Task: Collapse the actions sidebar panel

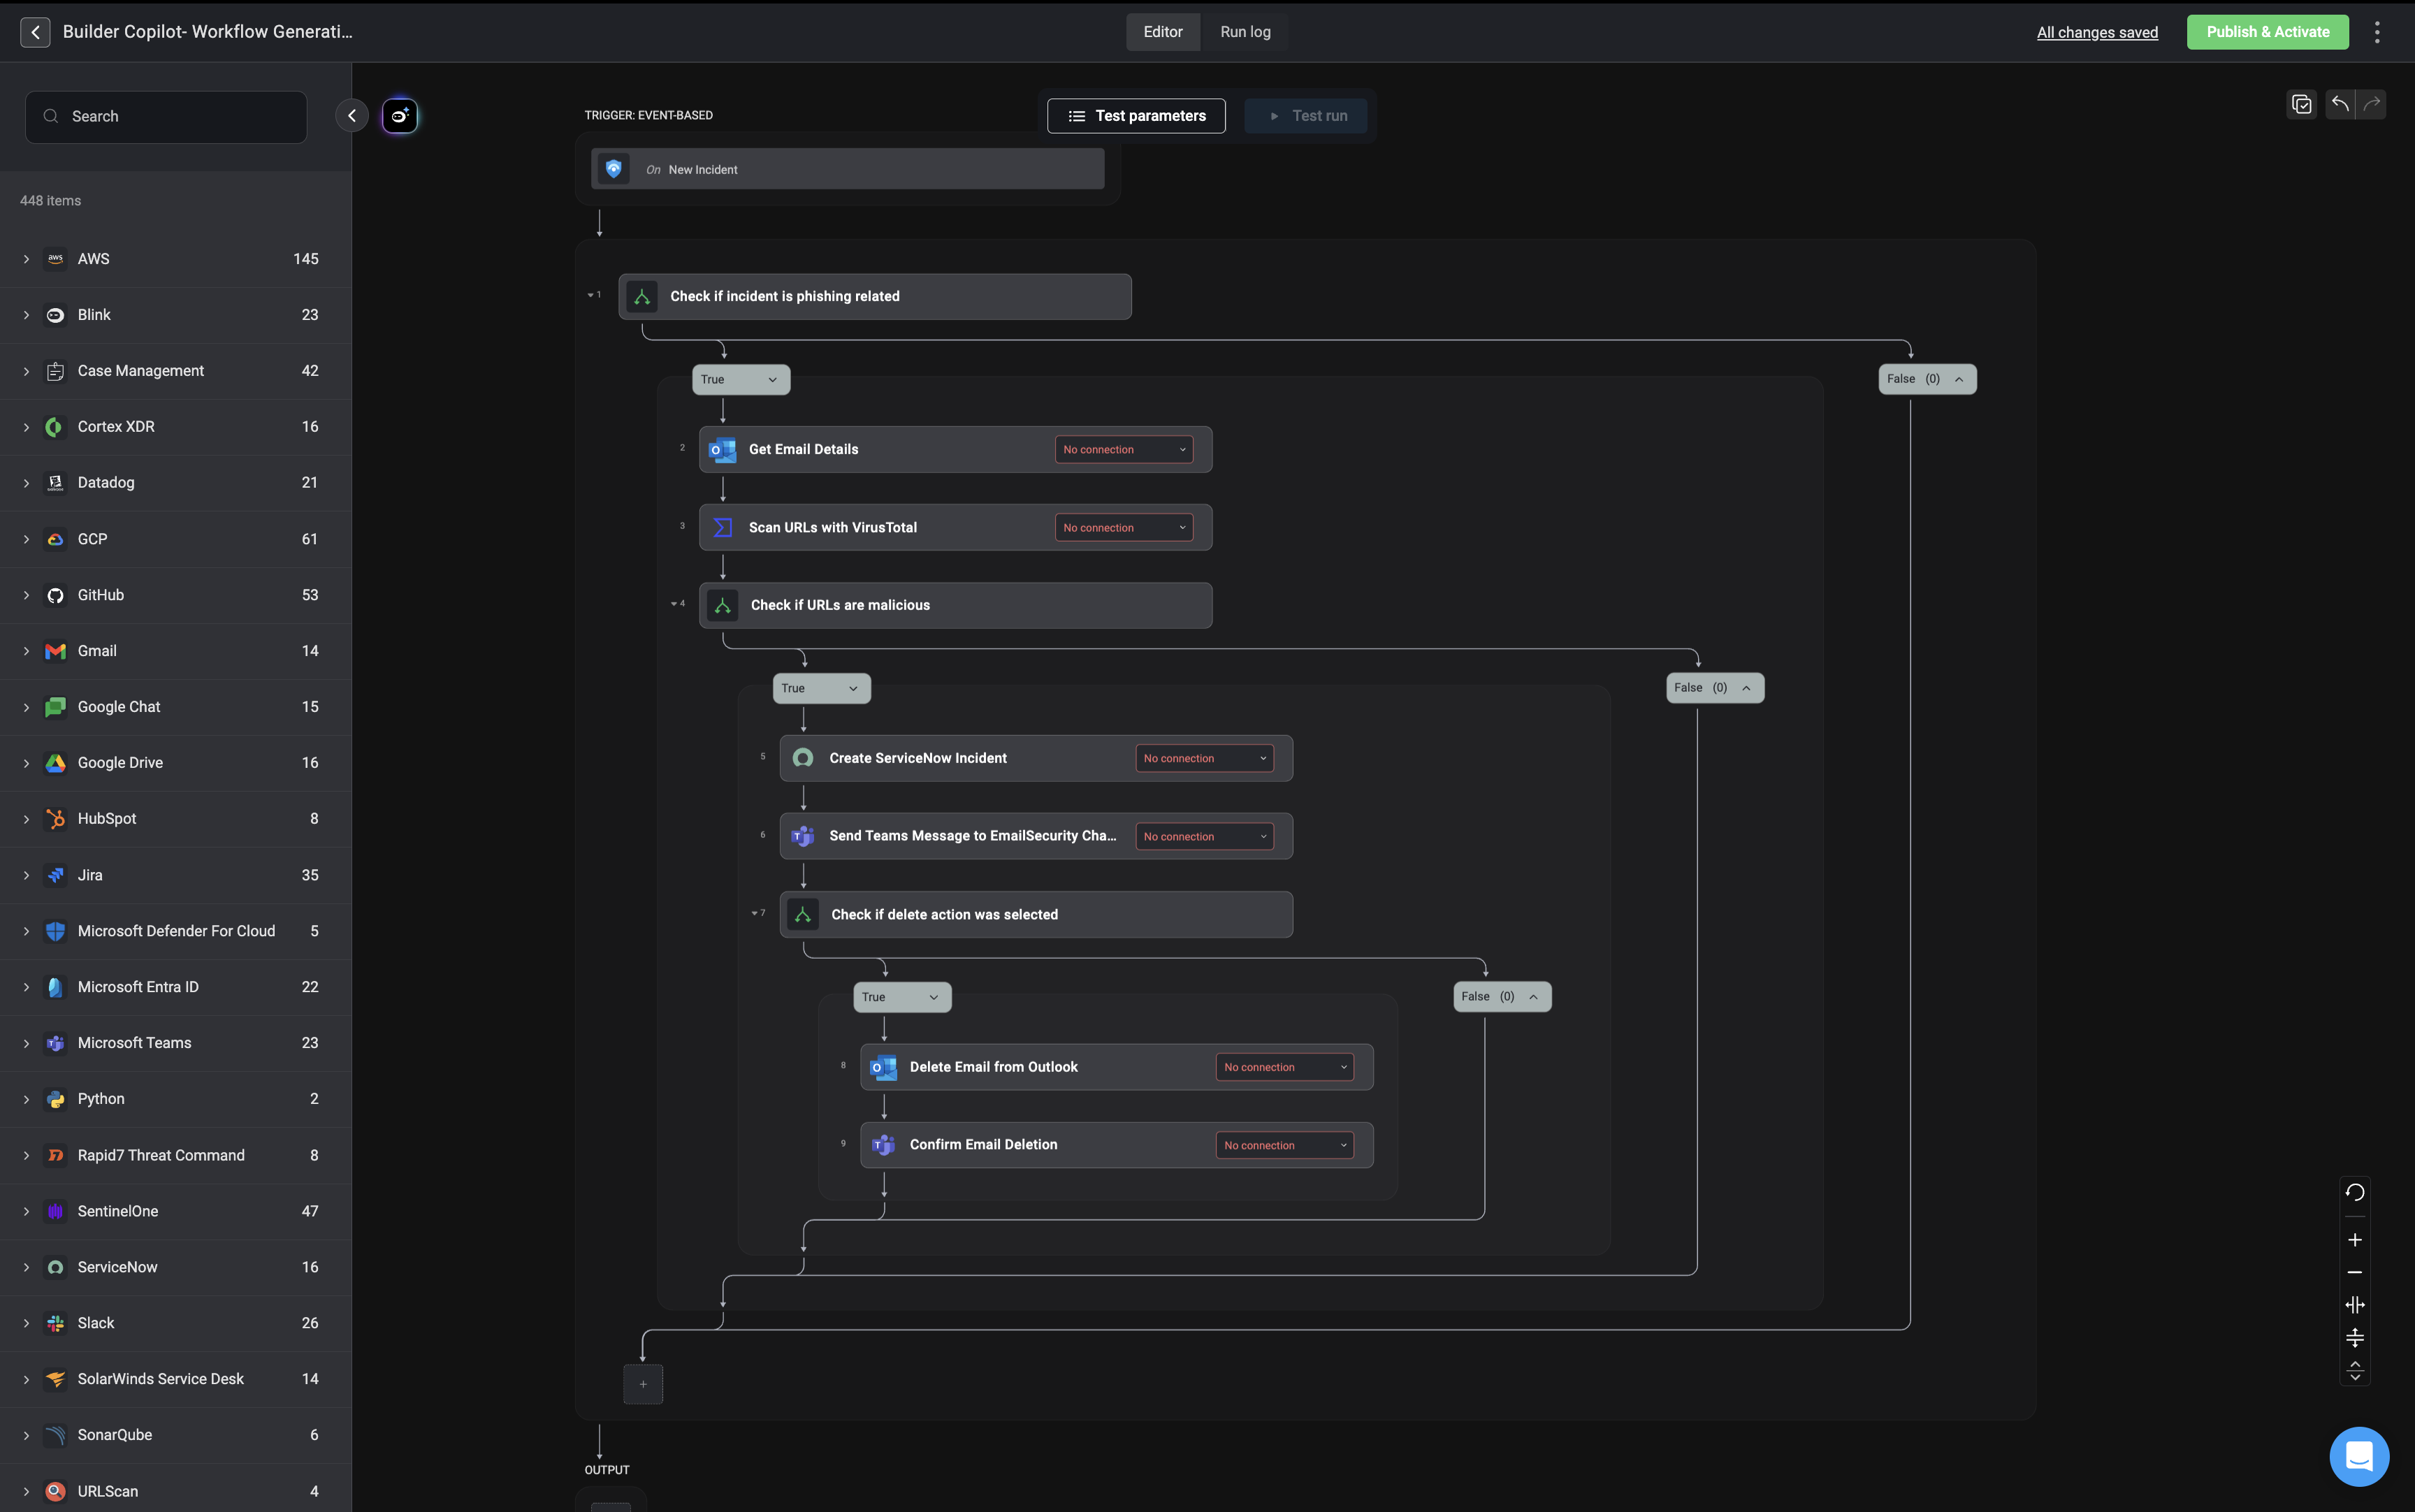Action: pos(352,116)
